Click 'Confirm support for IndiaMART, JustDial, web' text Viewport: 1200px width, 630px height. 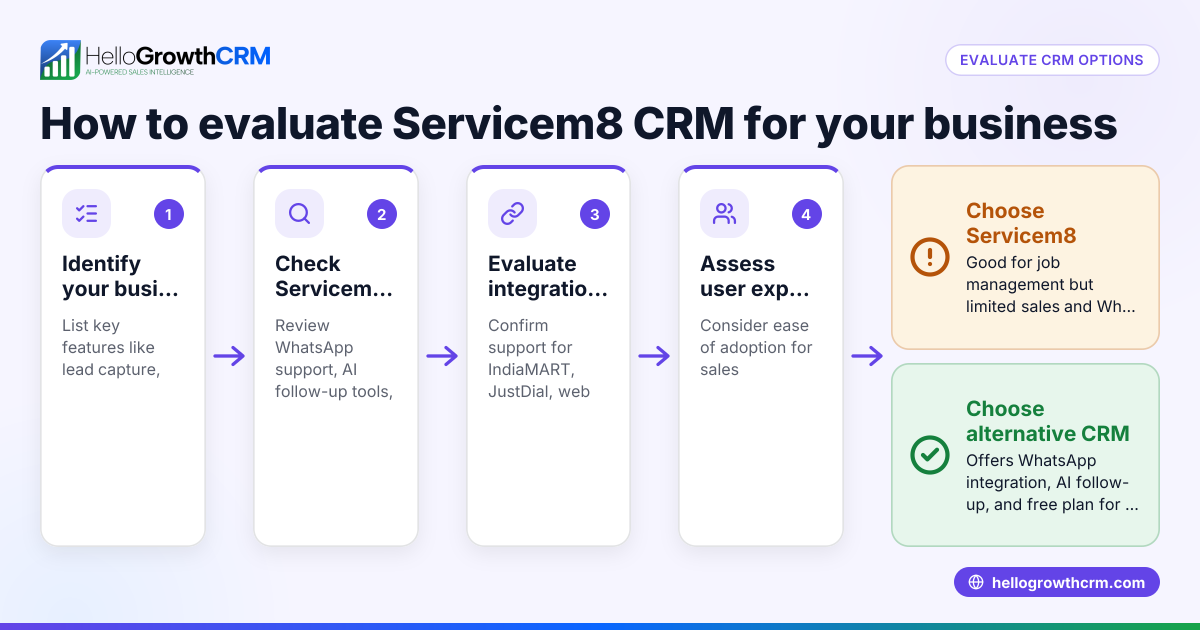tap(539, 358)
